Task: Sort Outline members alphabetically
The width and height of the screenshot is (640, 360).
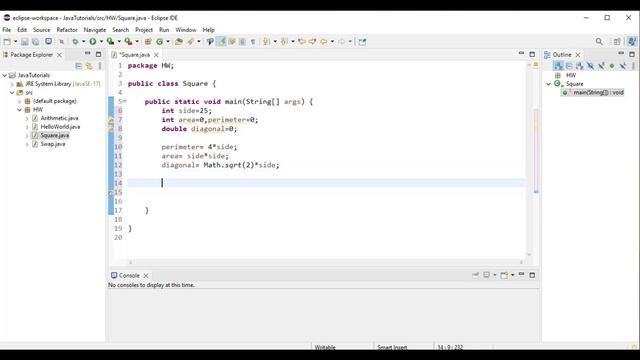Action: pyautogui.click(x=580, y=66)
